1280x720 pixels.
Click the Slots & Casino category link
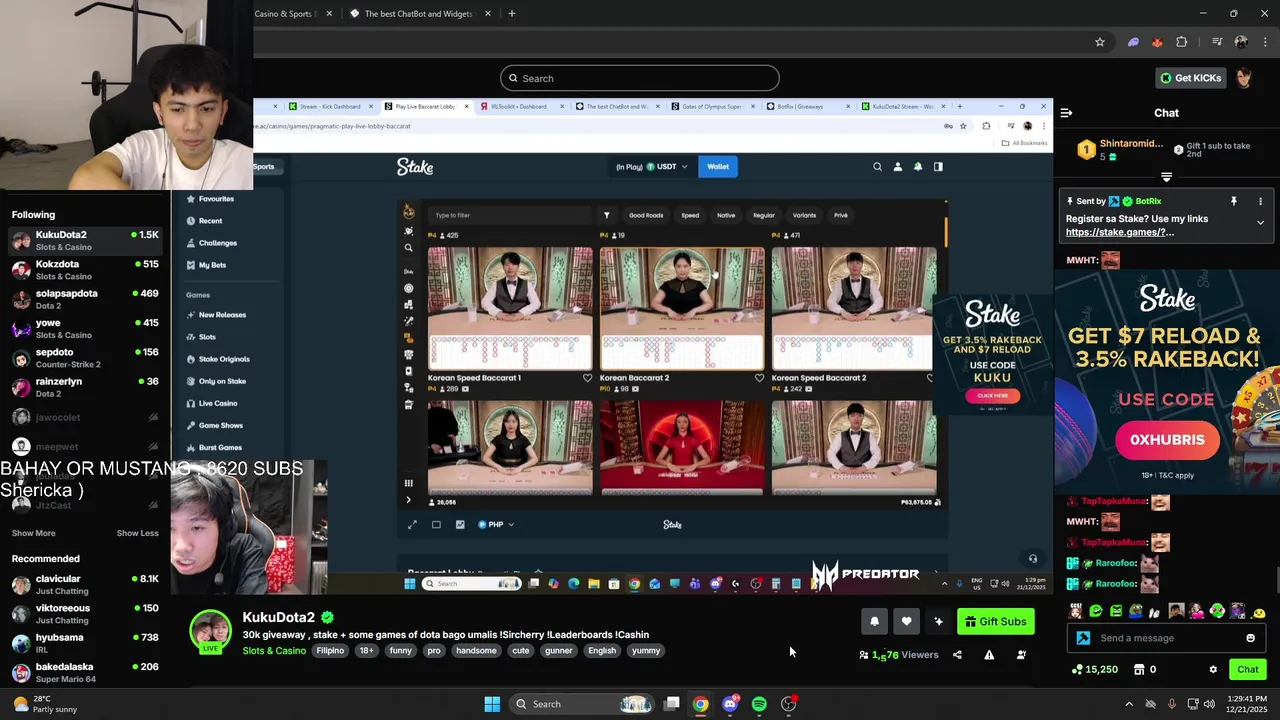pyautogui.click(x=274, y=651)
